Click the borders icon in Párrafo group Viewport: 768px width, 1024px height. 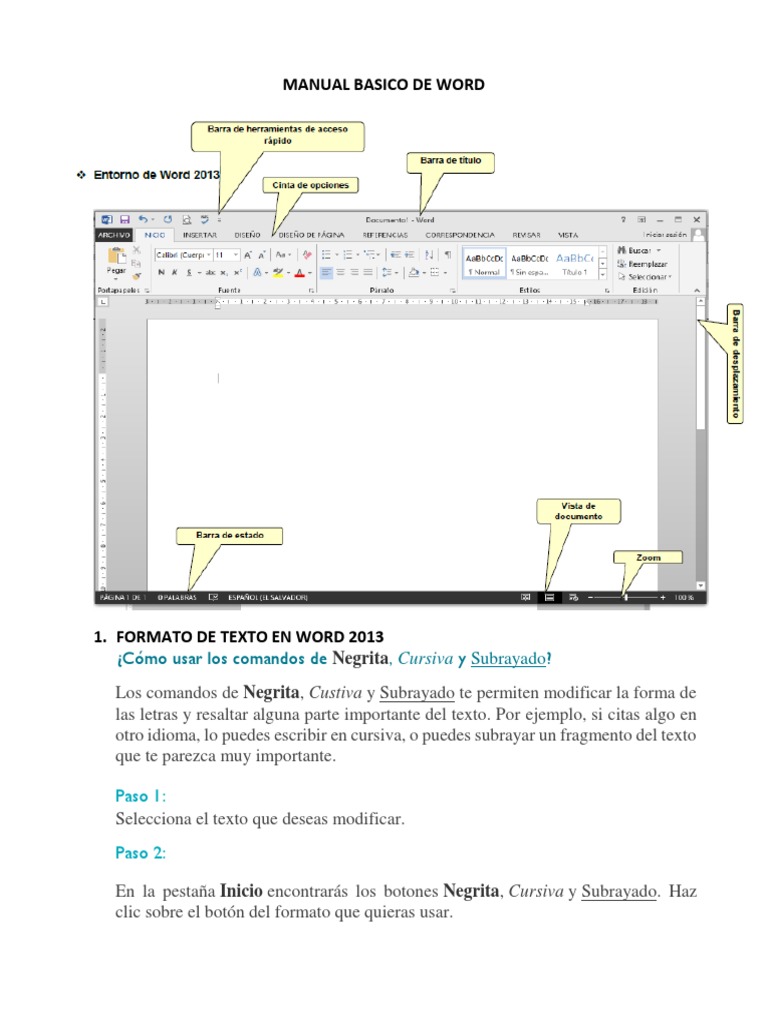pyautogui.click(x=434, y=272)
